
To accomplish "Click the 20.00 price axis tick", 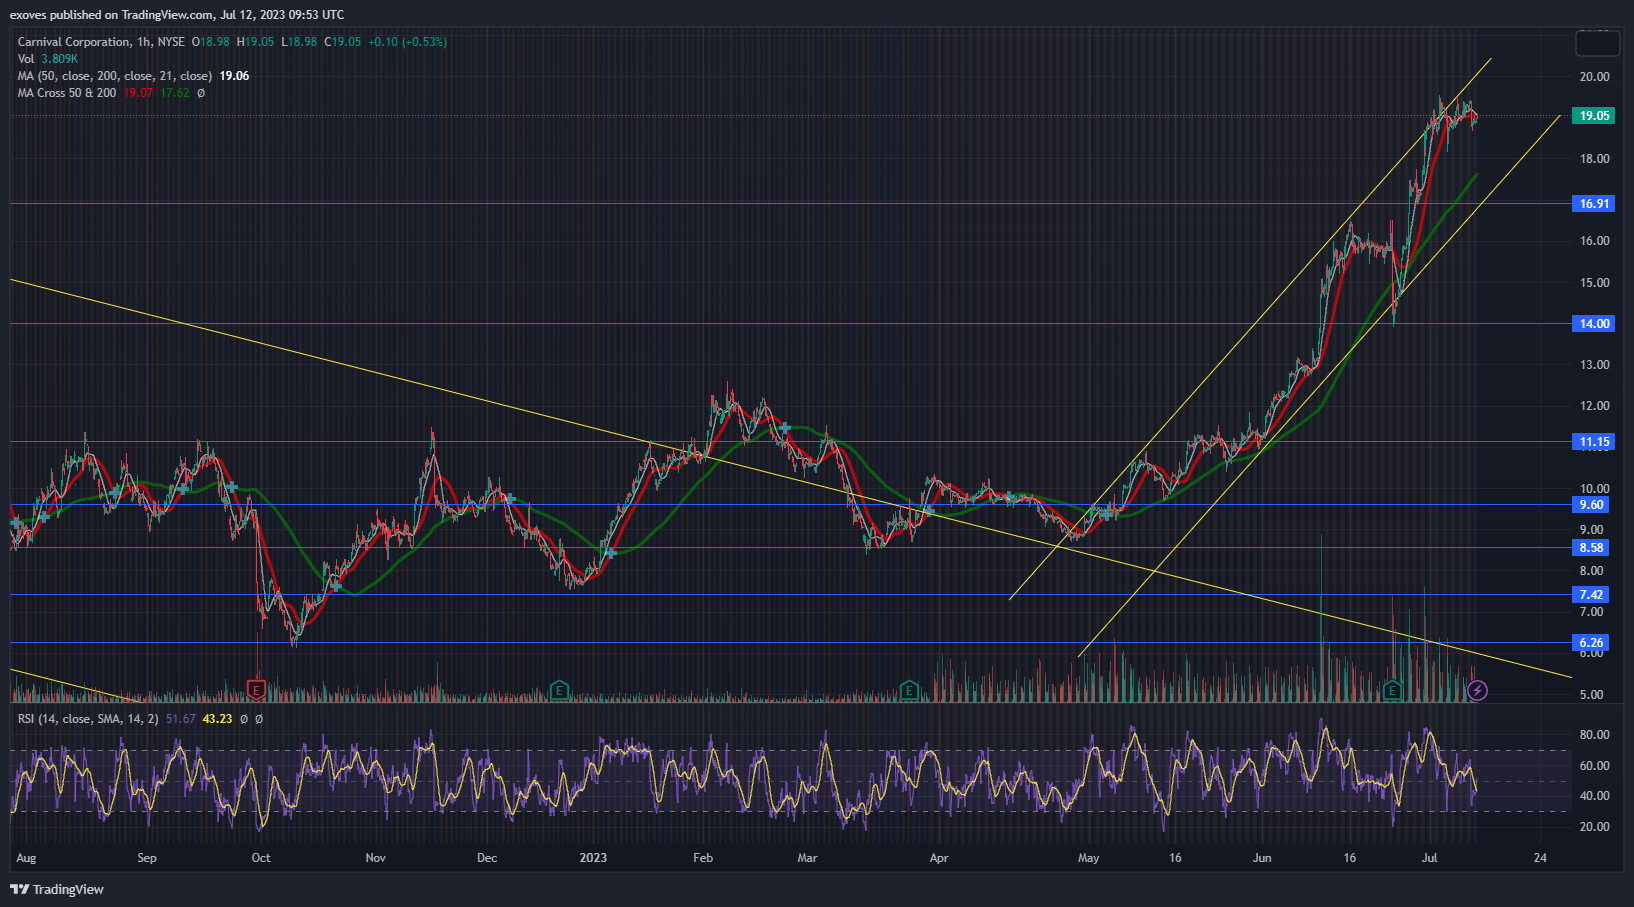I will (1594, 77).
